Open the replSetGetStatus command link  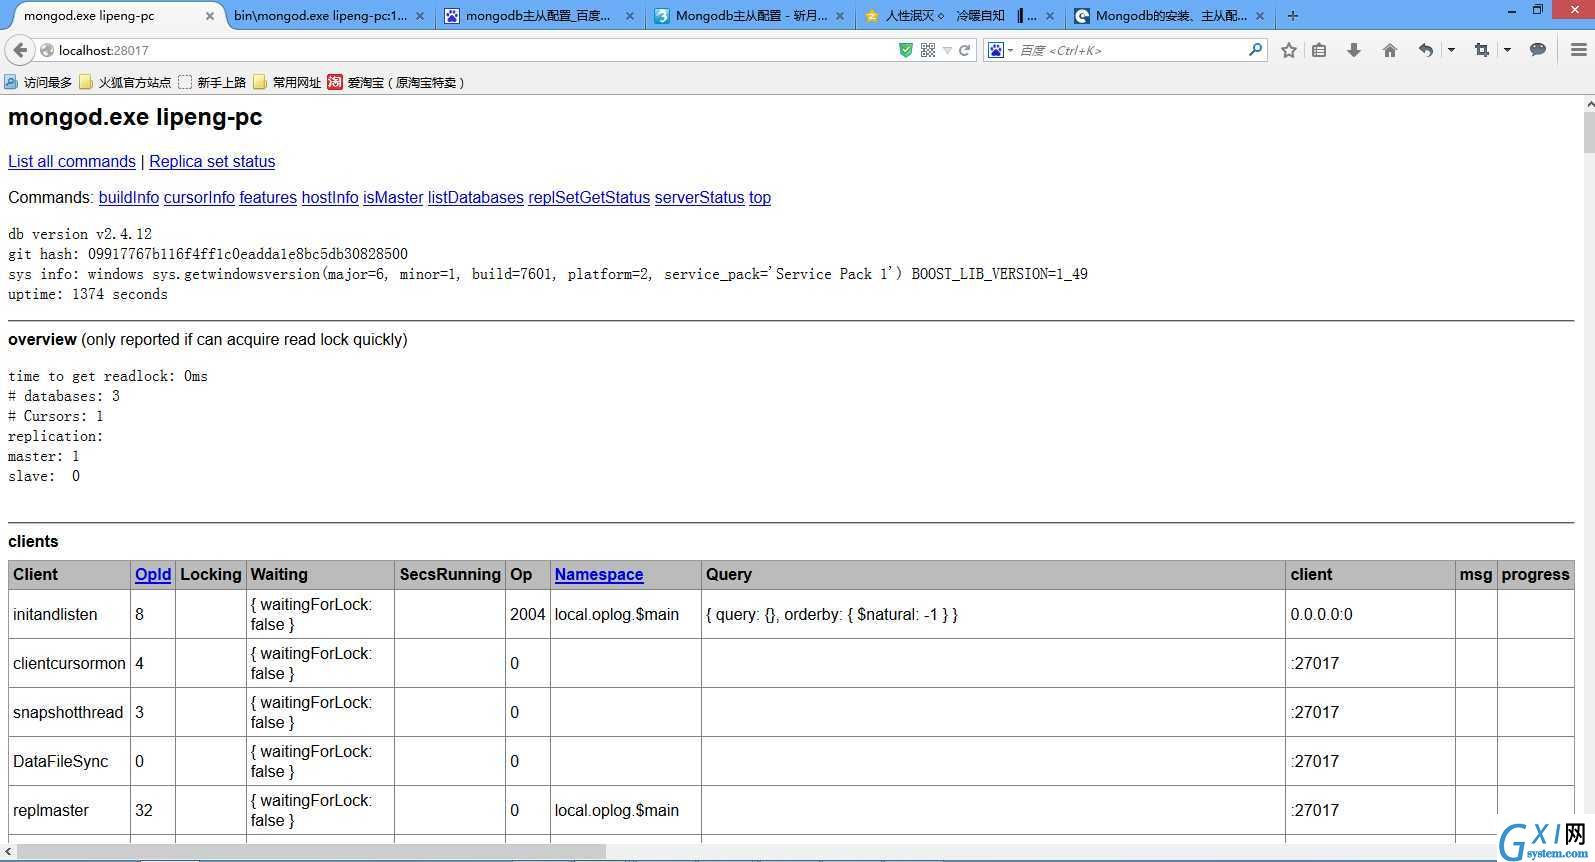click(x=589, y=198)
